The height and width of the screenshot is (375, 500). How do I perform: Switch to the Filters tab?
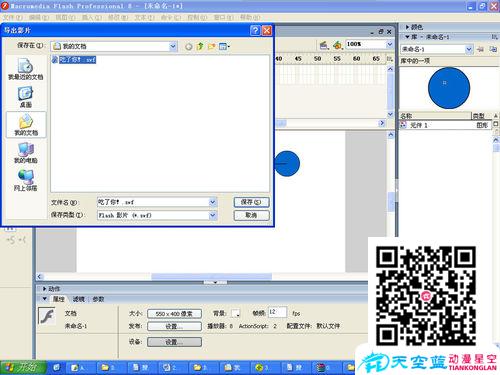[x=79, y=299]
